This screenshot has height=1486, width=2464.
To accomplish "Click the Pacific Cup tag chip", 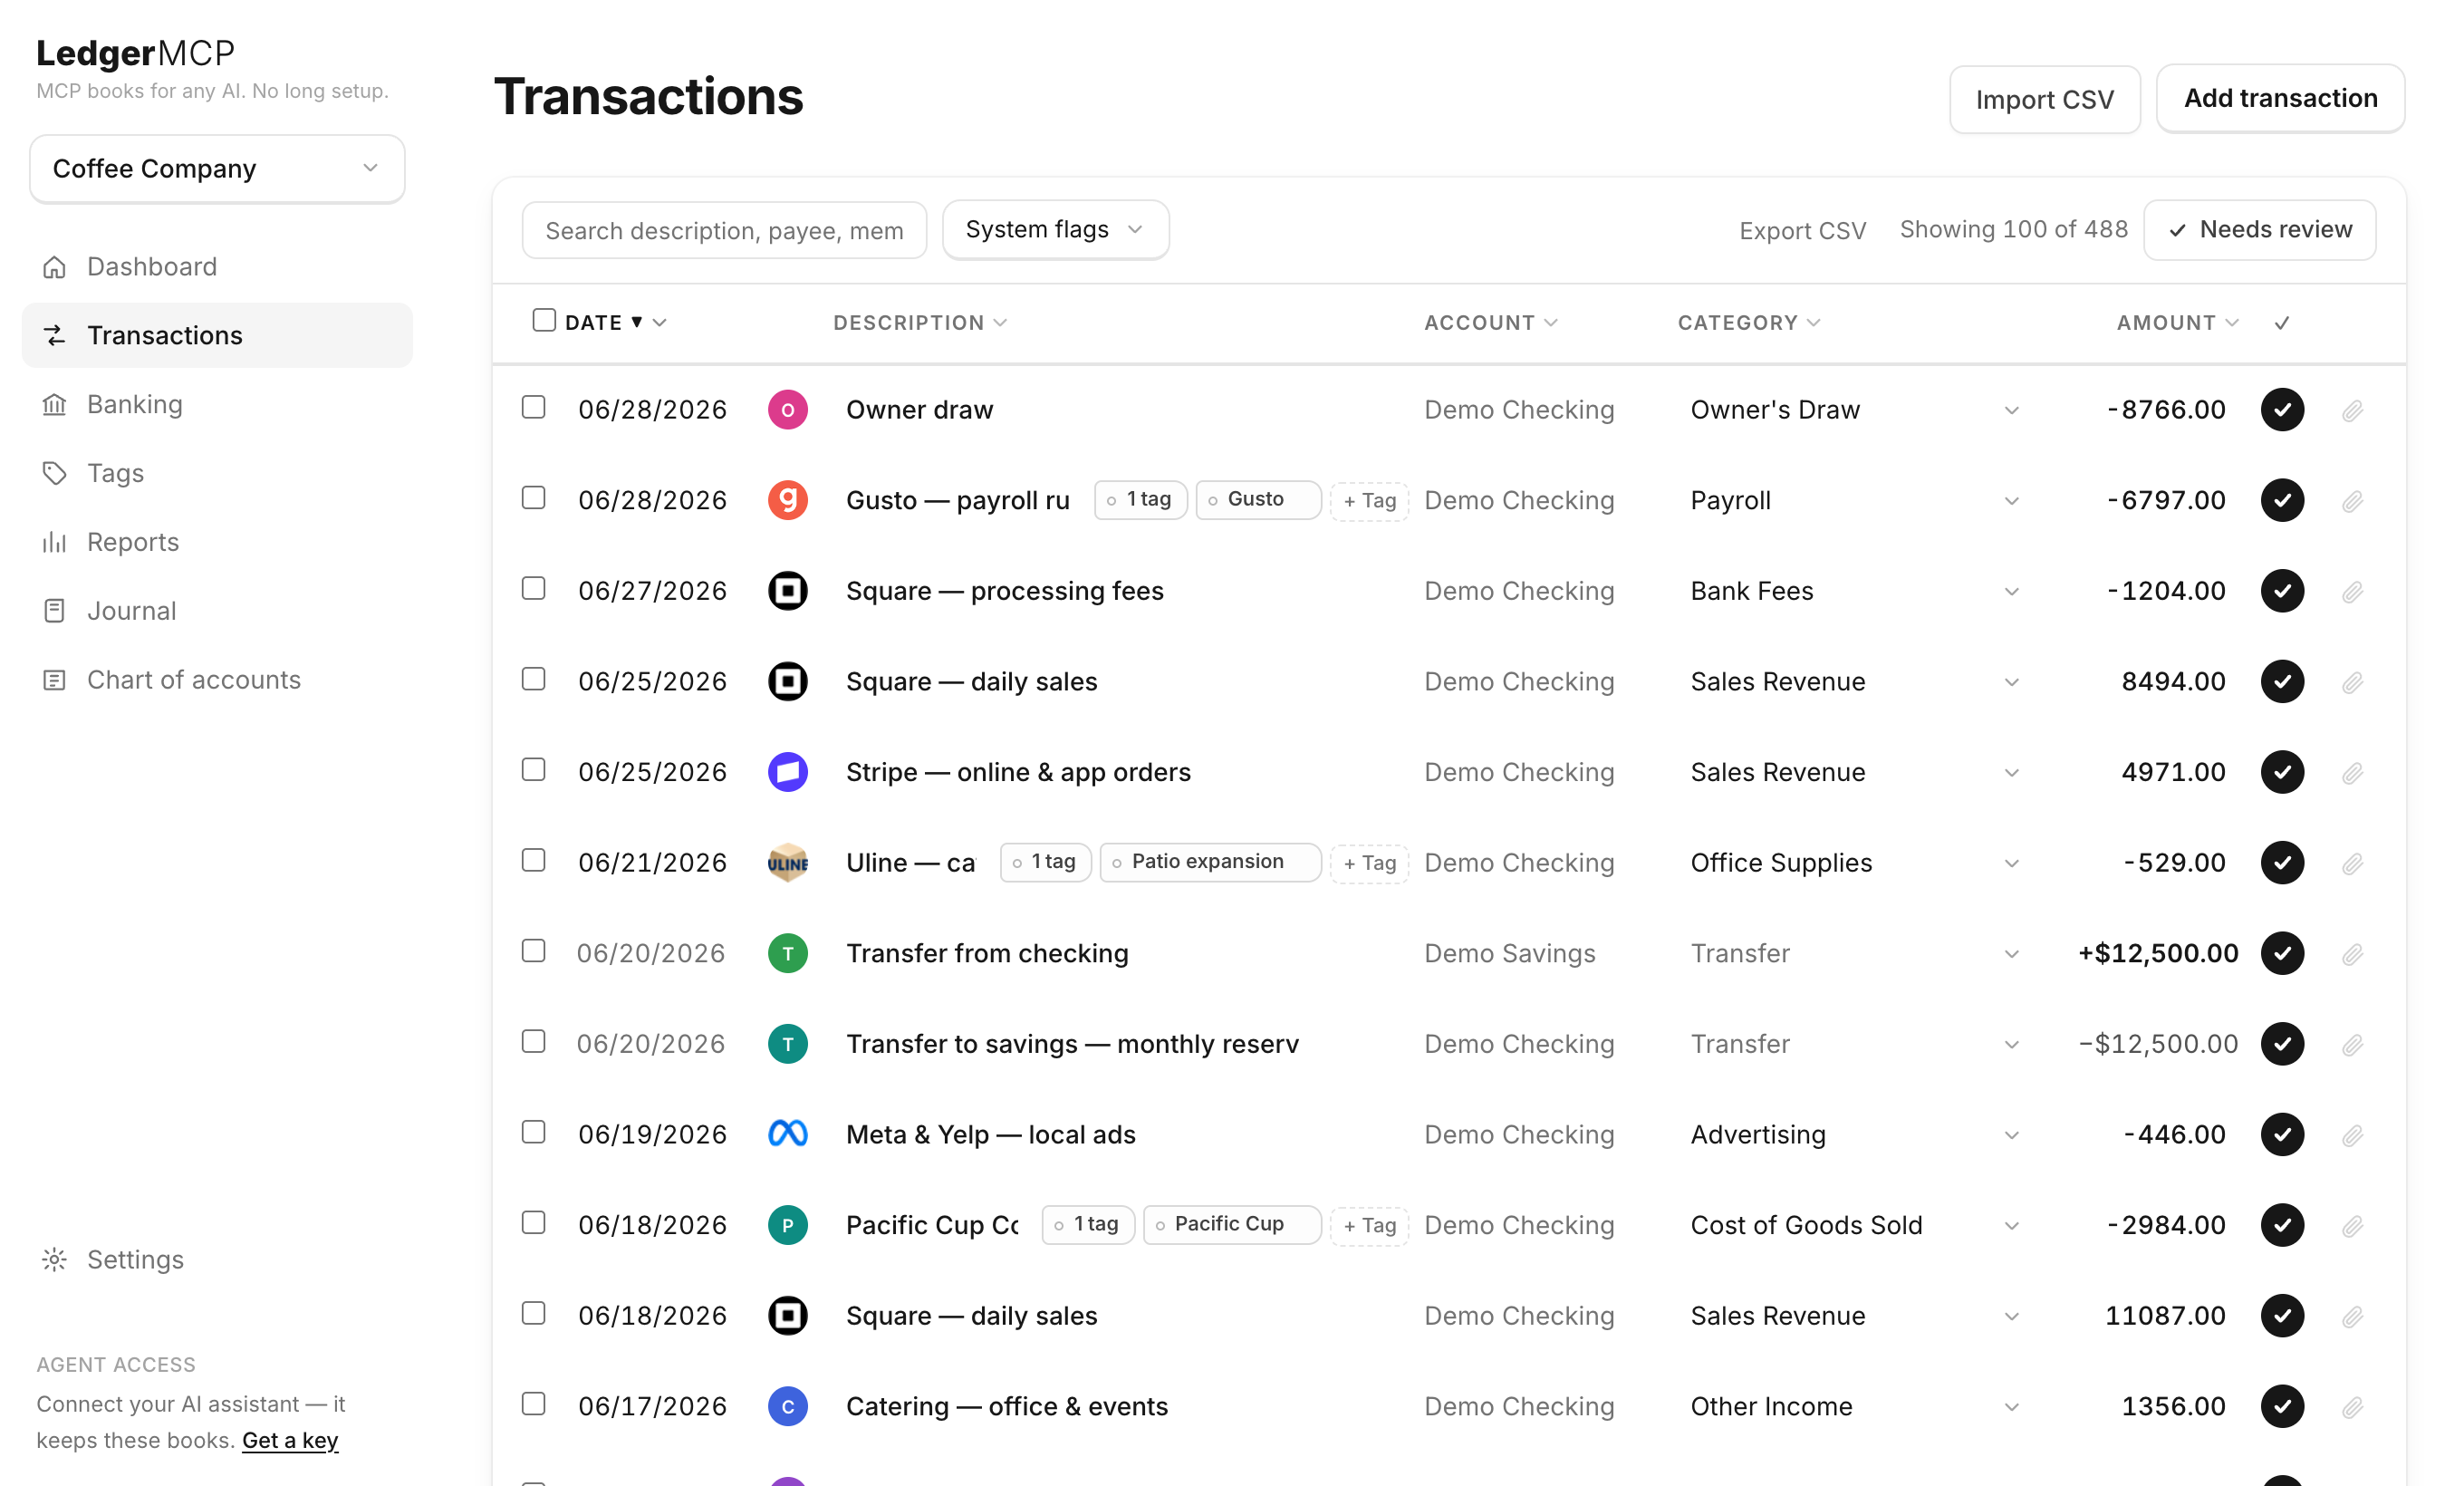I will tap(1231, 1223).
